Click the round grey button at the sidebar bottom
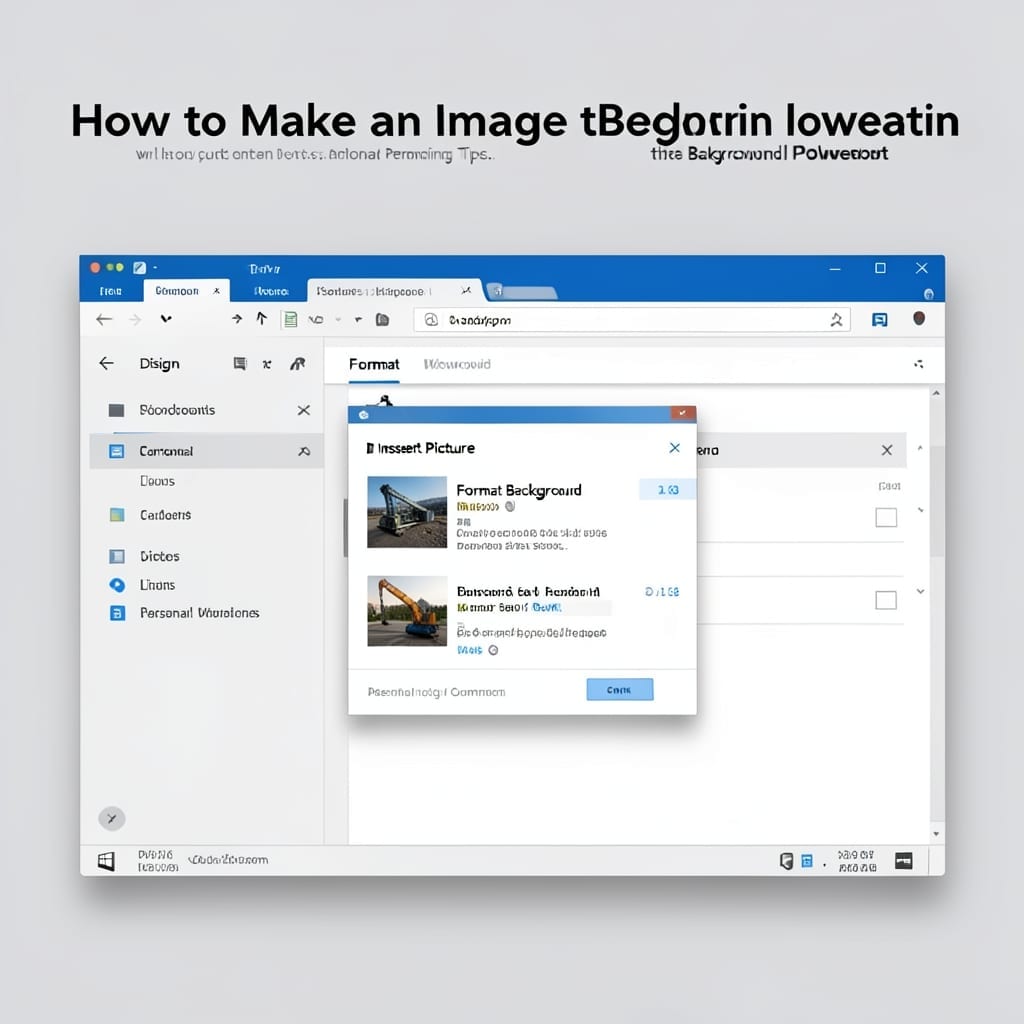1024x1024 pixels. click(112, 818)
